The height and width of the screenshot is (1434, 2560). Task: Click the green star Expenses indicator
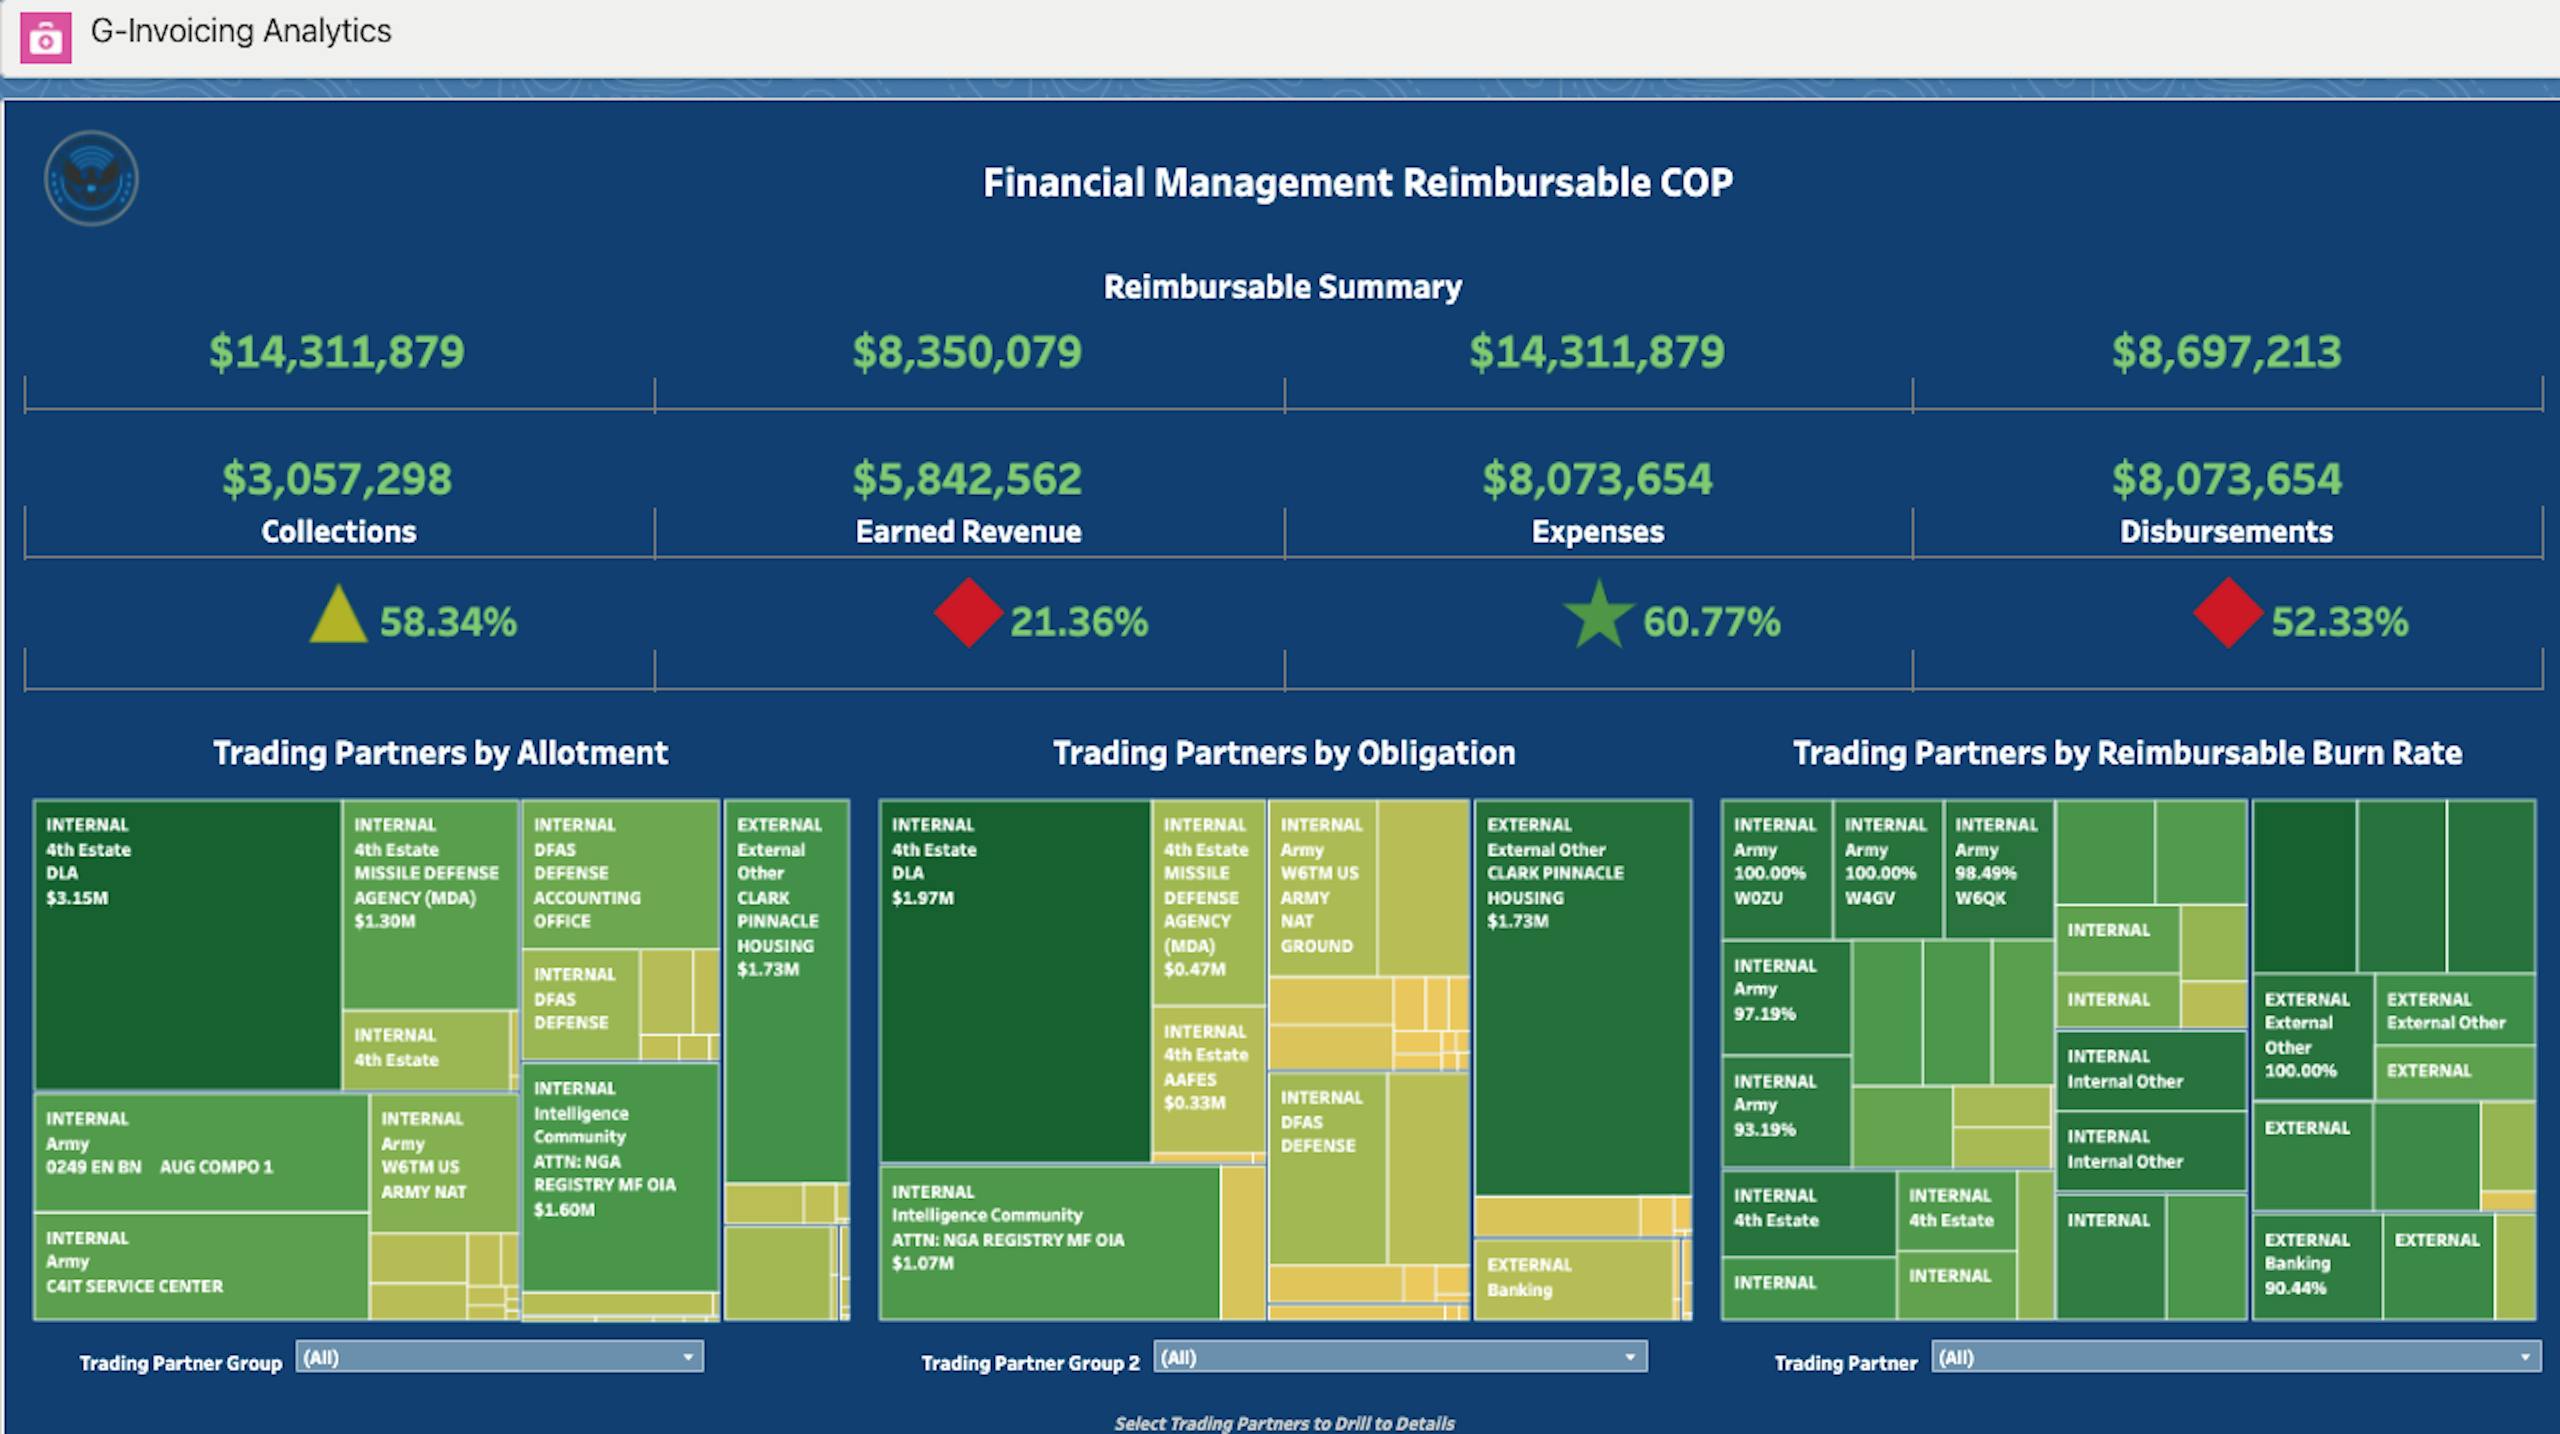(1597, 614)
